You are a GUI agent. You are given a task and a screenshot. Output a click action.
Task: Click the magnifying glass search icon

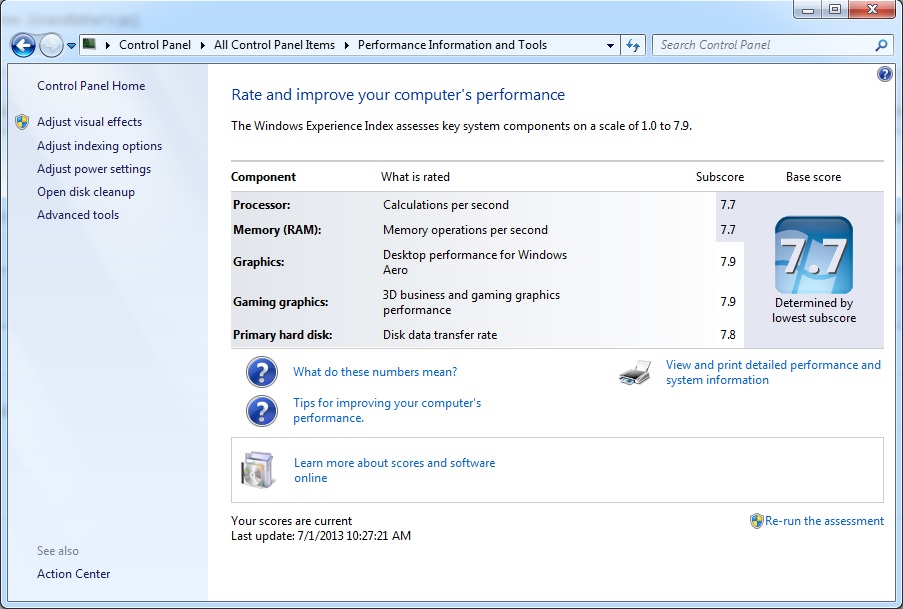click(x=881, y=45)
